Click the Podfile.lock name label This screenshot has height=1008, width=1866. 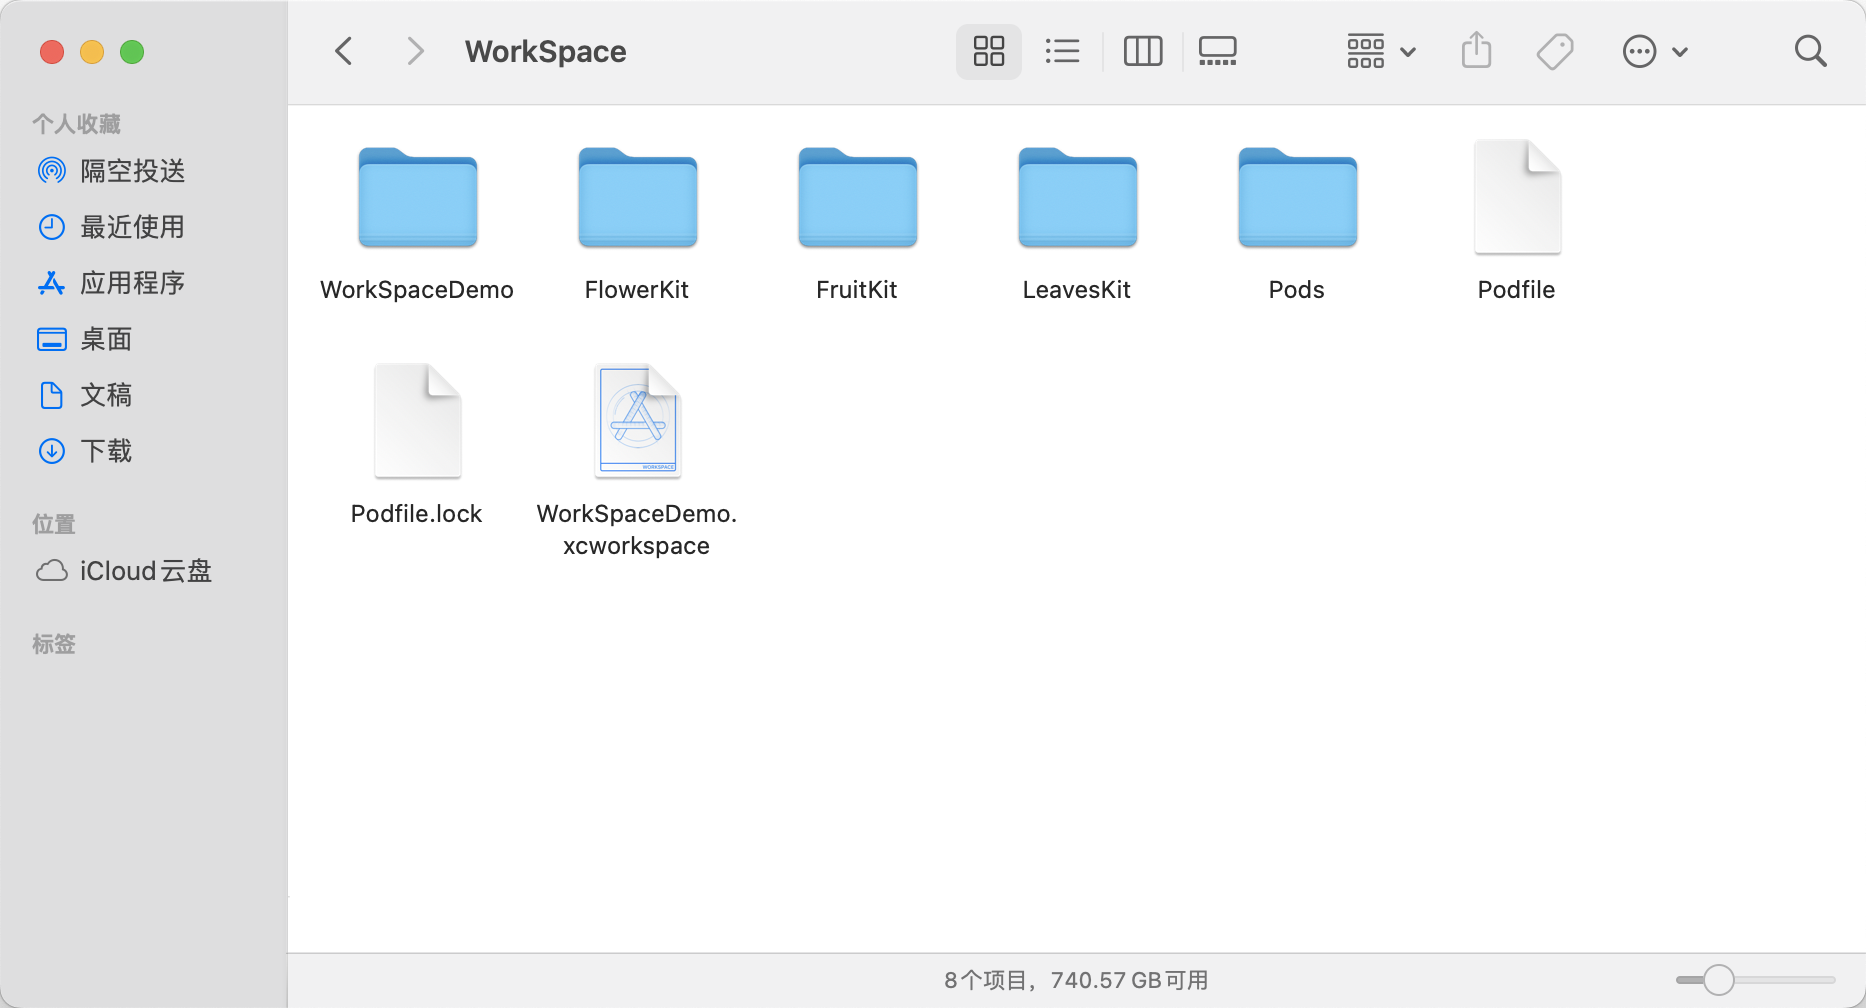417,514
